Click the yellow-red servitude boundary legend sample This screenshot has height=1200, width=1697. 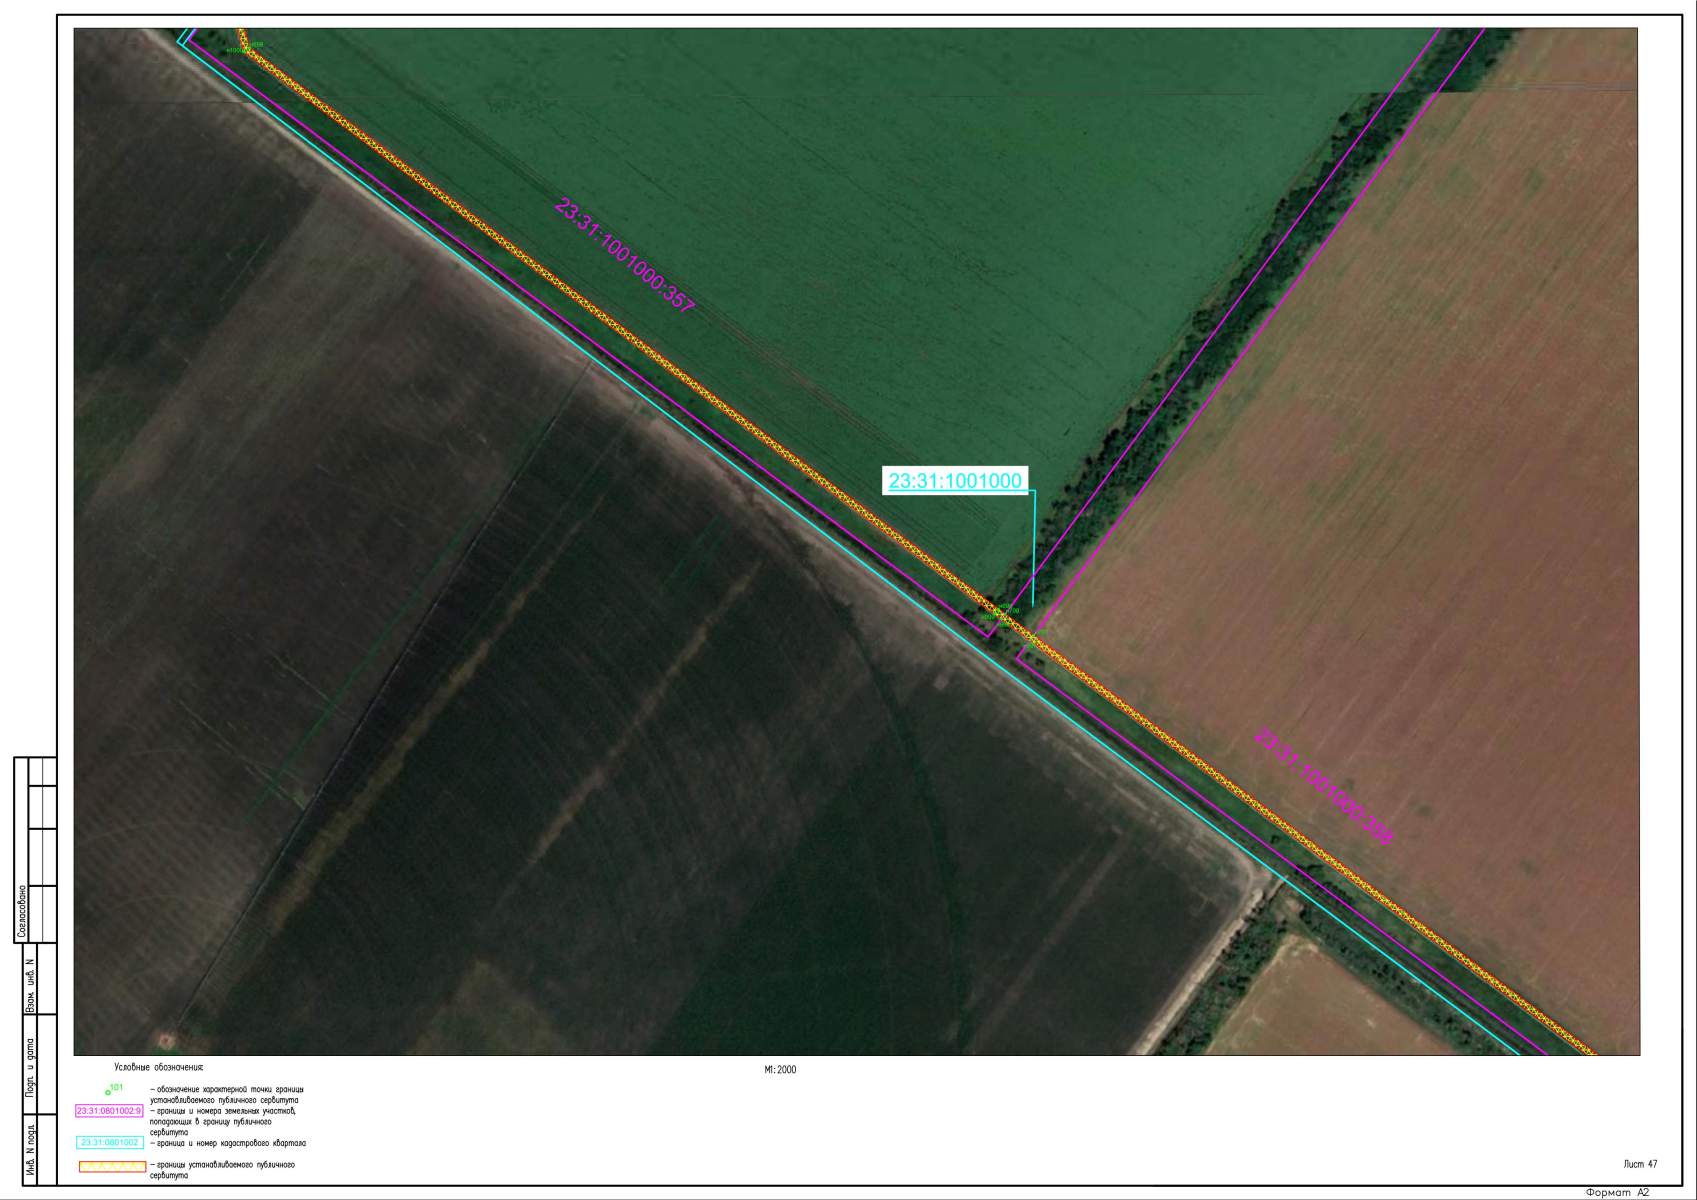(112, 1166)
